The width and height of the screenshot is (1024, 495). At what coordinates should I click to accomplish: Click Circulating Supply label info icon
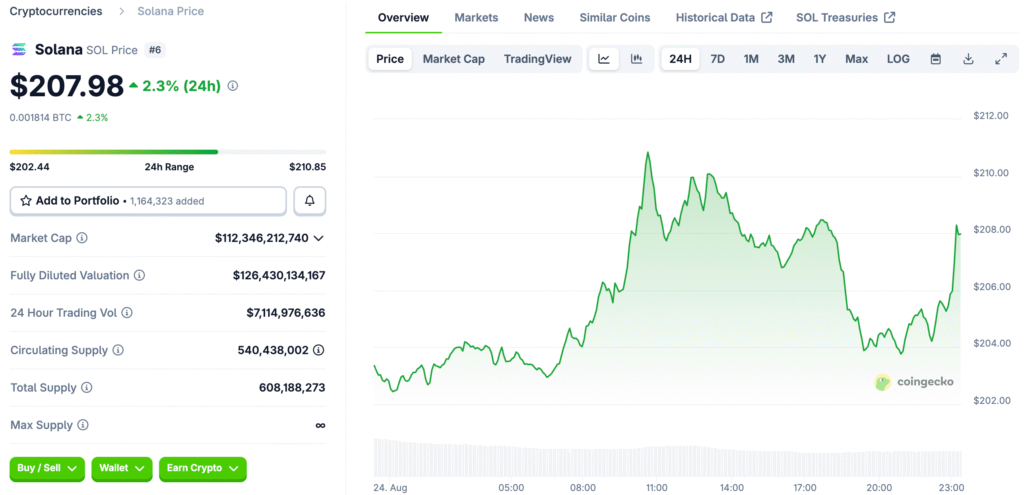pos(118,351)
